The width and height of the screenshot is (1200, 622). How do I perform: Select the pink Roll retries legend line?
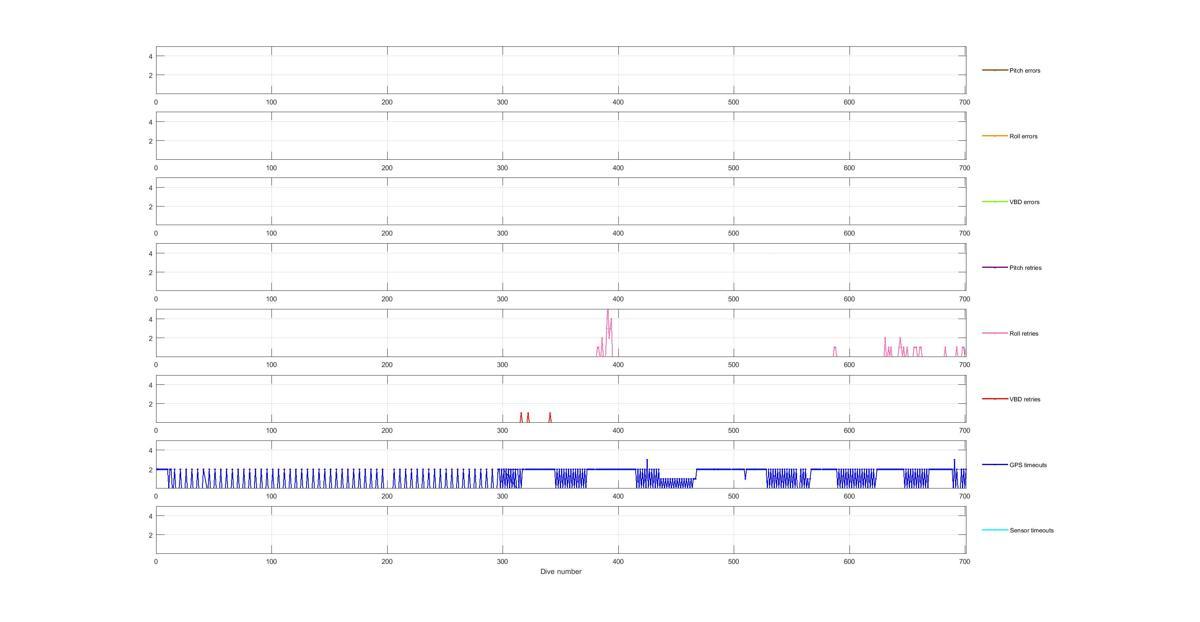point(994,333)
